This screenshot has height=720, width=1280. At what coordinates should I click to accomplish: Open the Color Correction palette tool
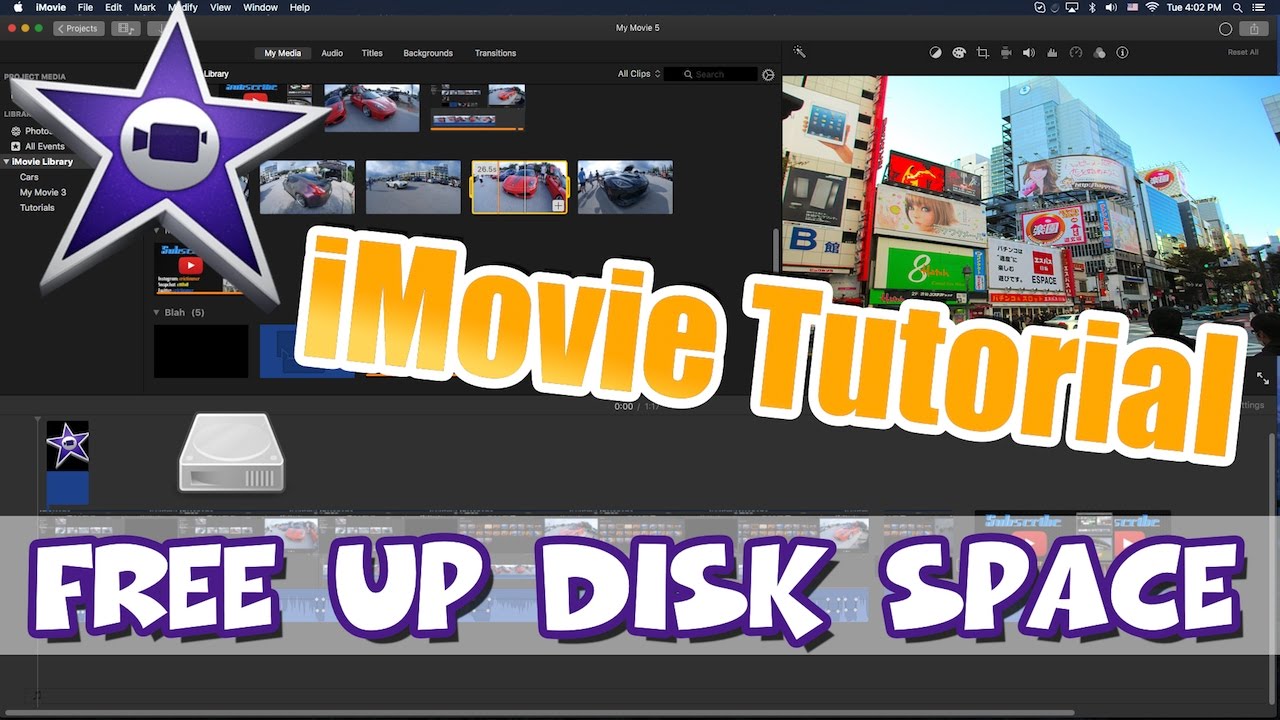click(x=959, y=53)
